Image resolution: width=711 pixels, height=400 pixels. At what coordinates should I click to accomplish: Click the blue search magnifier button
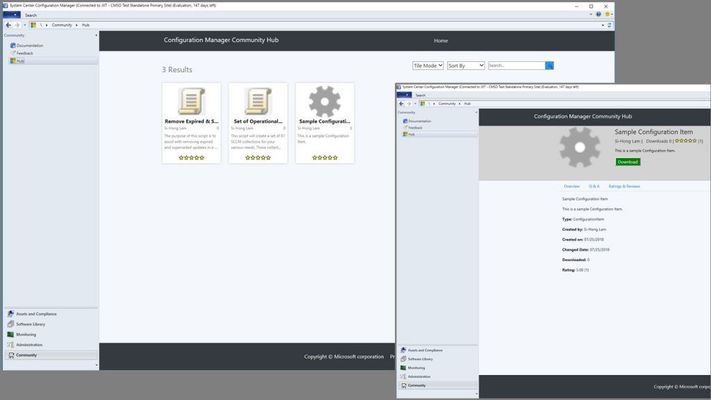coord(549,66)
